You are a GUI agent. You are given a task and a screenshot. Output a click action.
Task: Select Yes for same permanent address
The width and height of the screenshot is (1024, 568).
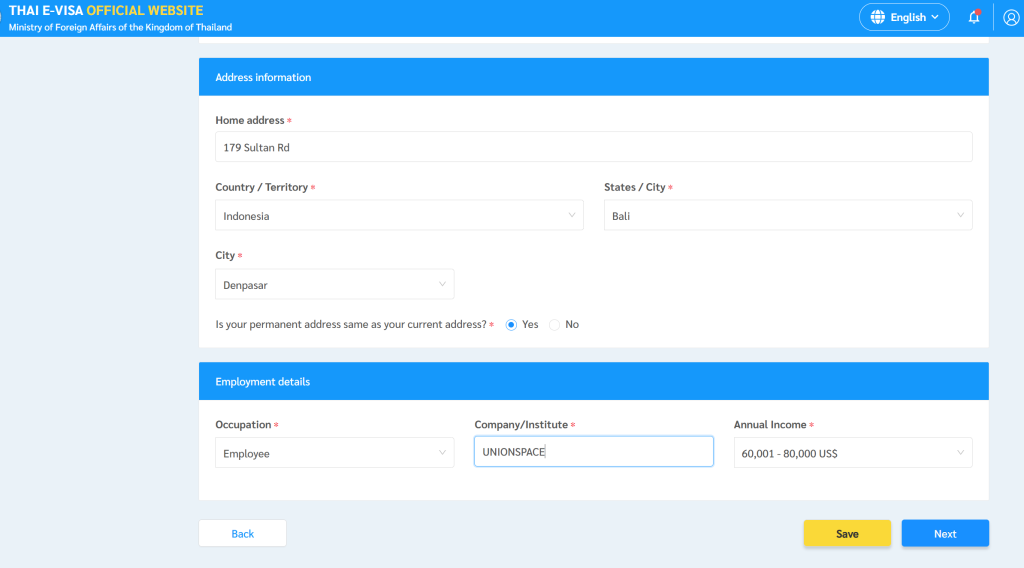pos(511,324)
